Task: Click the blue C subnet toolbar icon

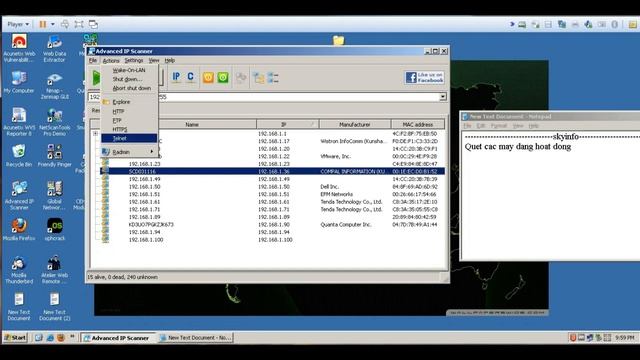Action: pos(191,77)
